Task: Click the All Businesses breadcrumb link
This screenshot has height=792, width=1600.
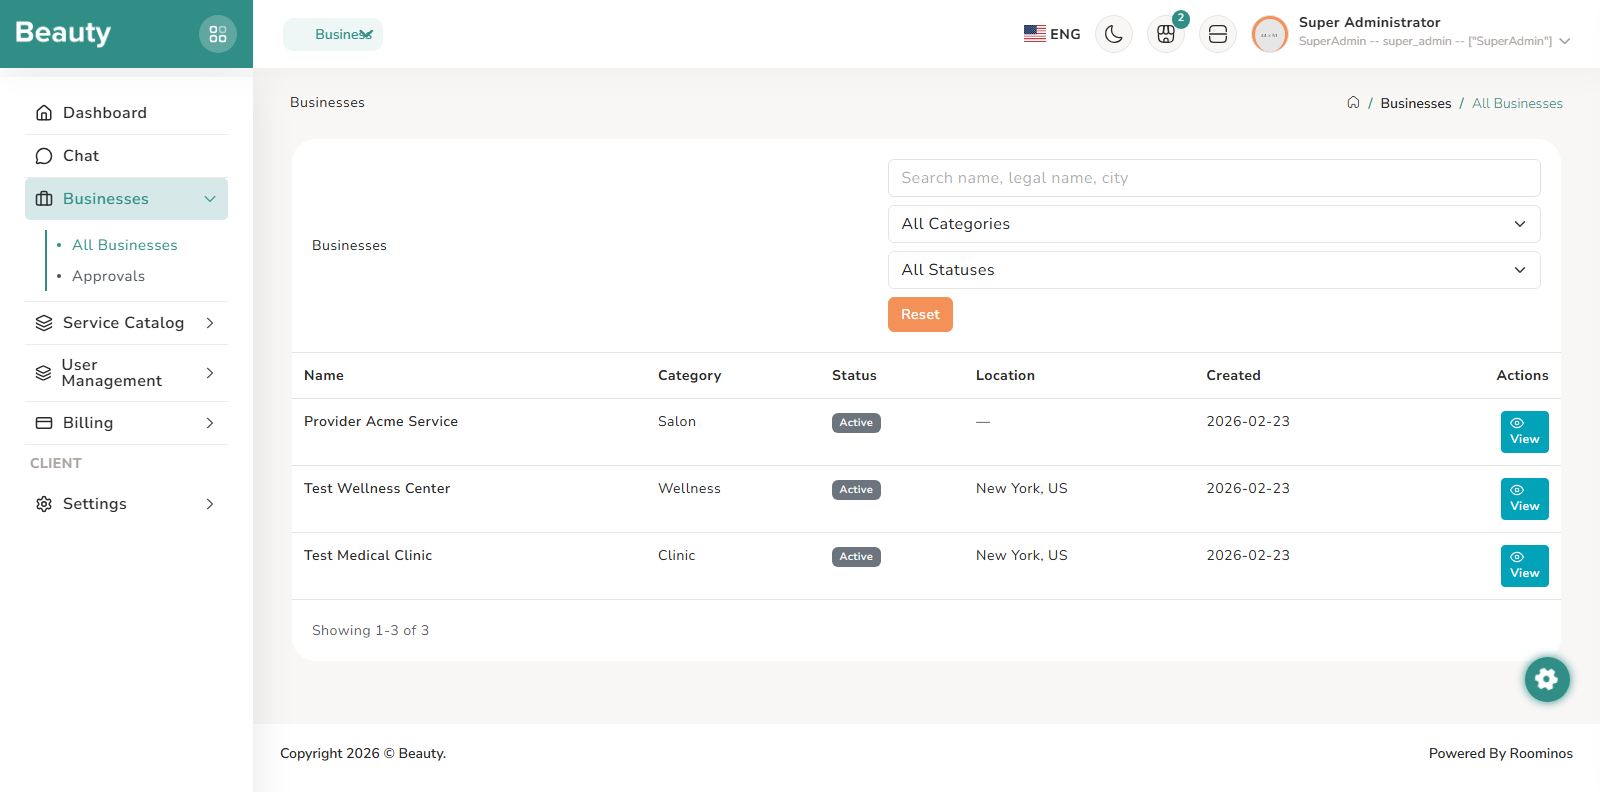Action: pos(1517,103)
